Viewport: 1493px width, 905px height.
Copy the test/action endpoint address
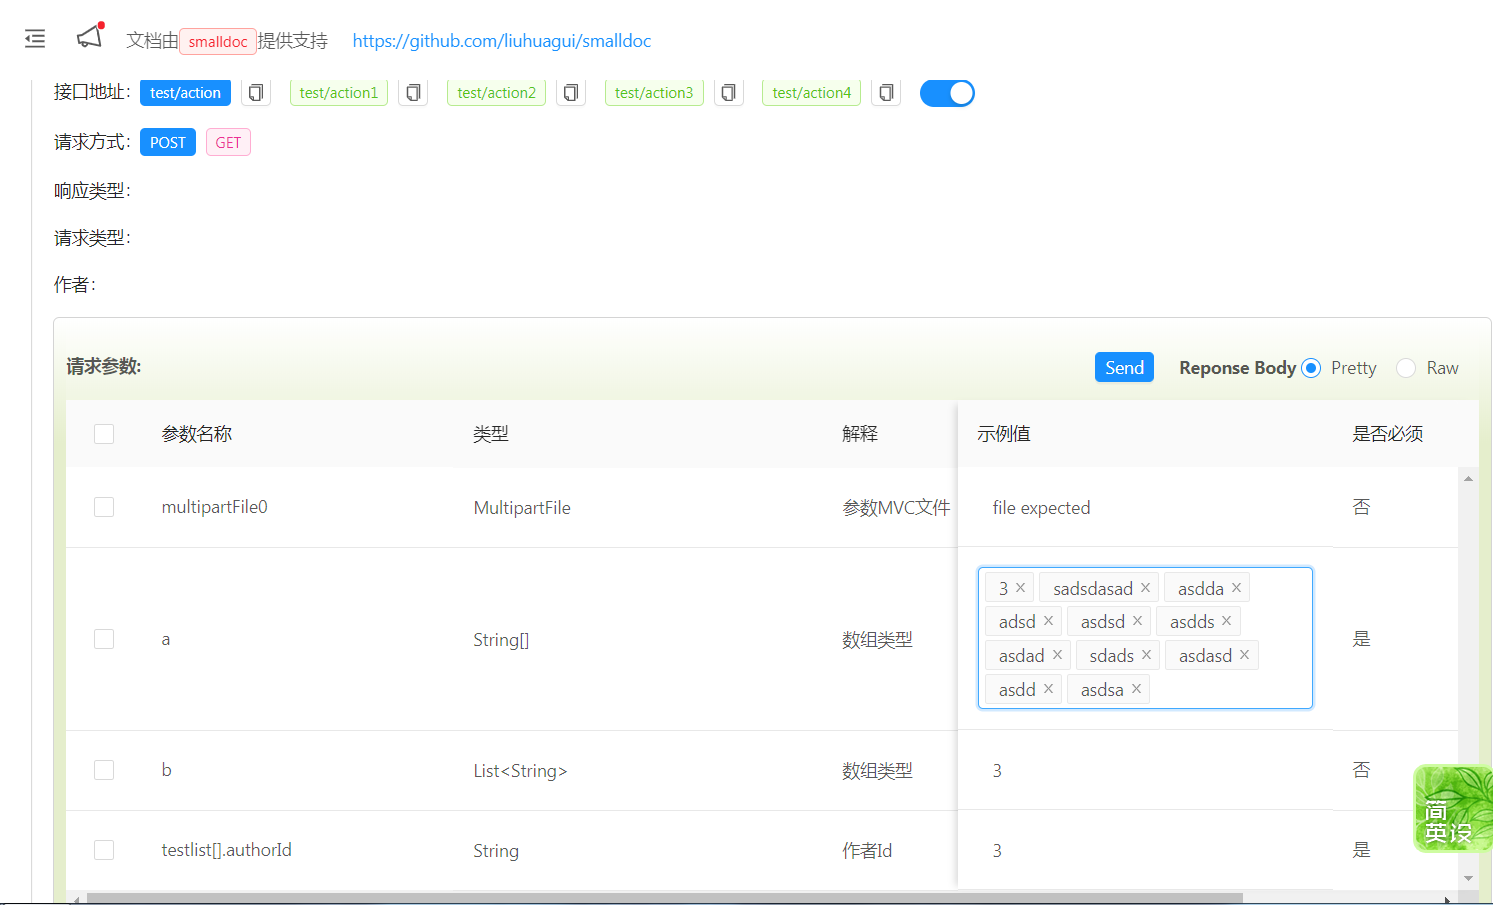(x=256, y=92)
